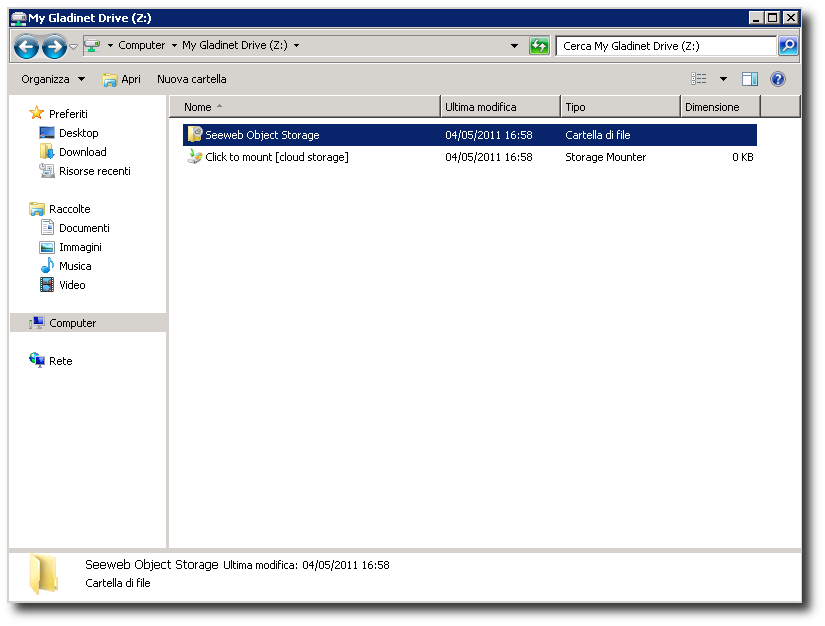Open Musica library
This screenshot has width=825, height=626.
(x=75, y=266)
